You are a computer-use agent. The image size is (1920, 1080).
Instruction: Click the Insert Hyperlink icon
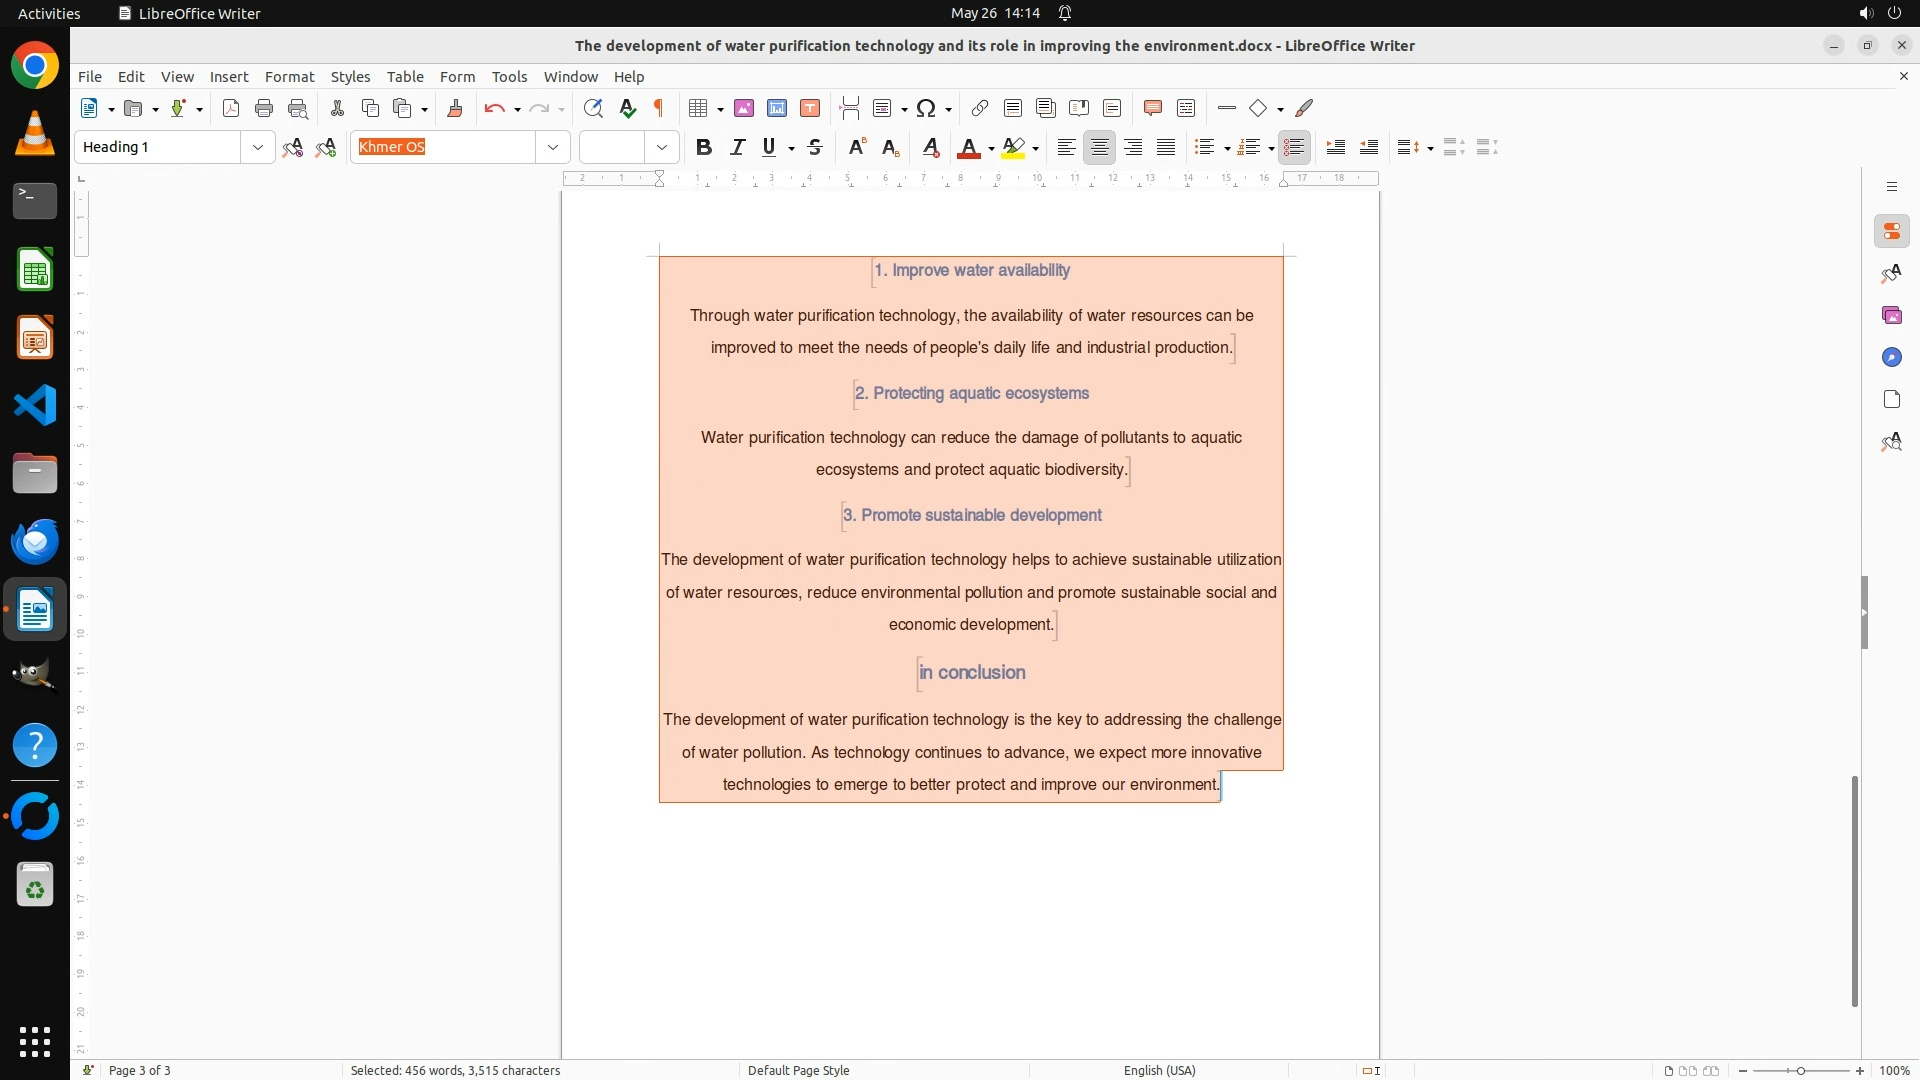coord(980,109)
